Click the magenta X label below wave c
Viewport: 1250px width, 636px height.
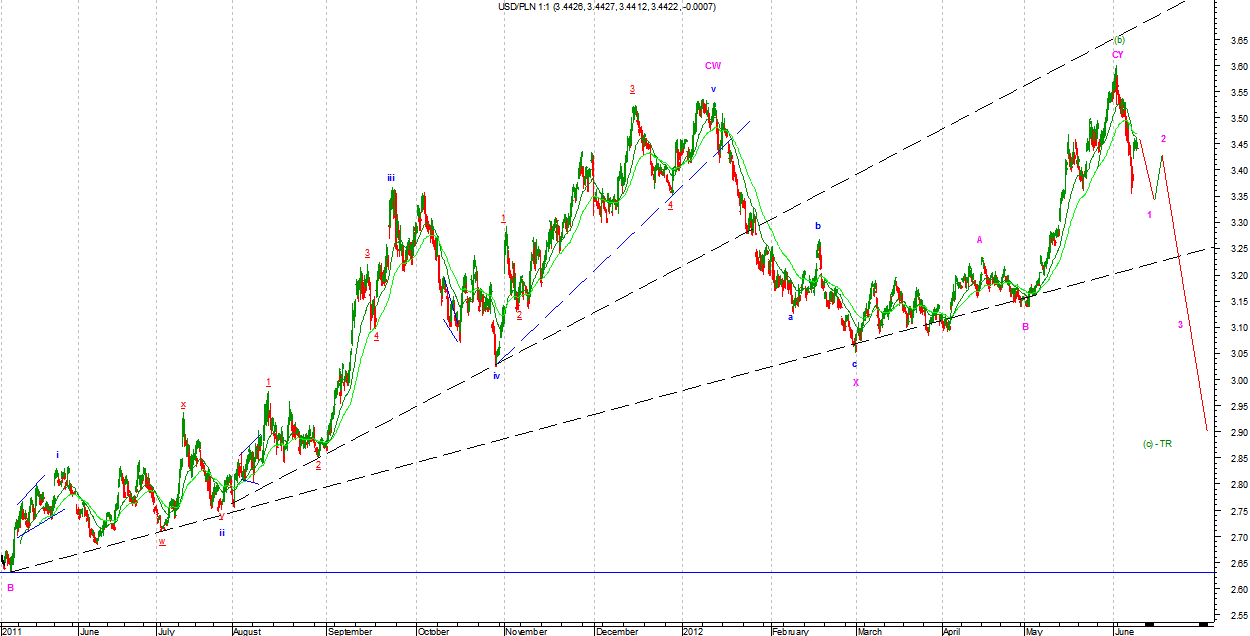855,382
